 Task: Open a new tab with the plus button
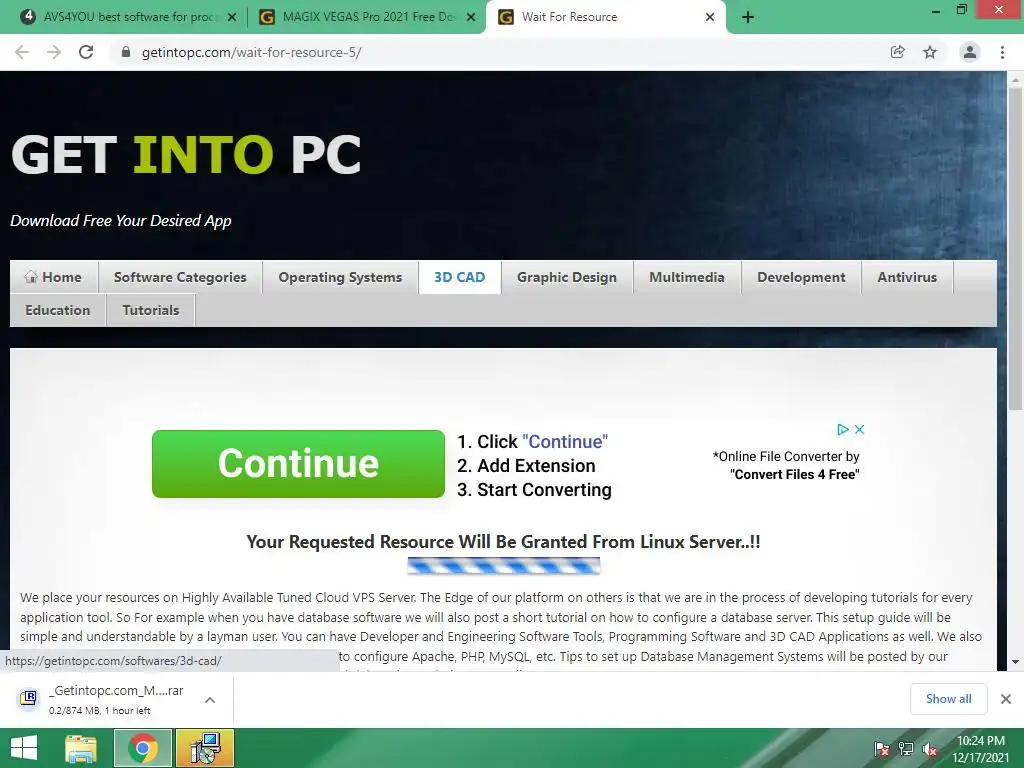(748, 18)
